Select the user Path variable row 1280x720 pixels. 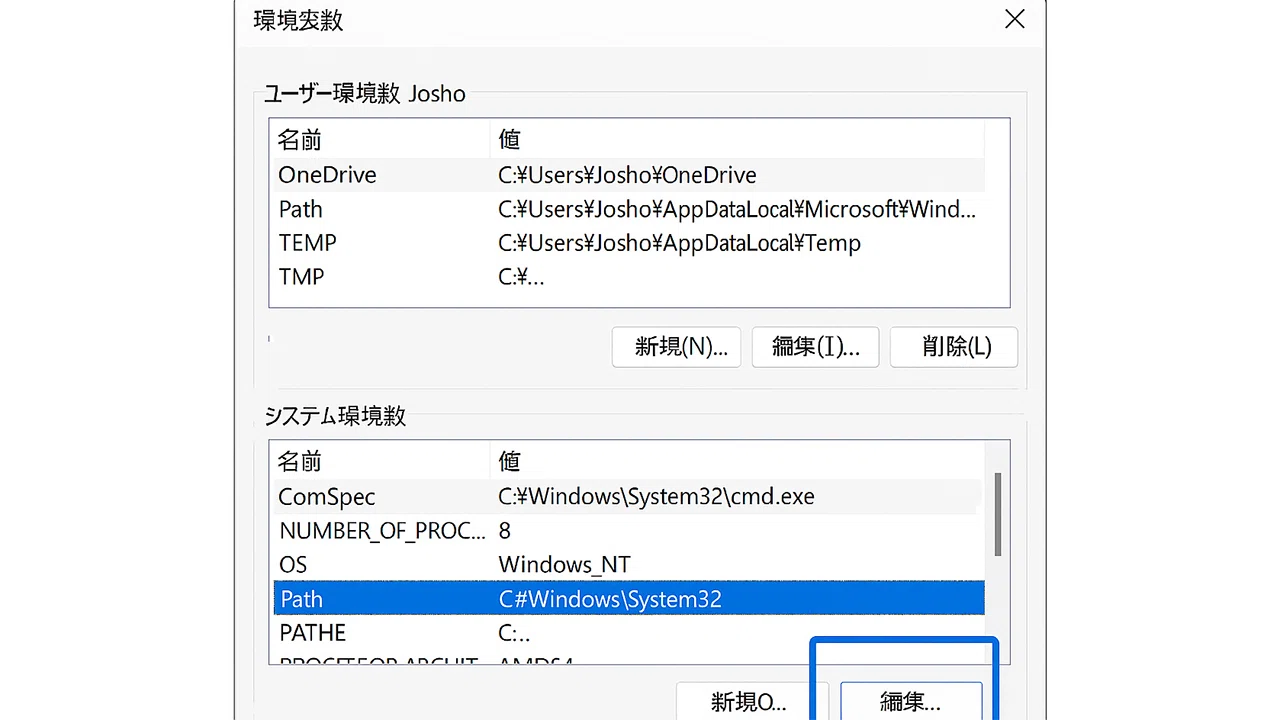coord(629,209)
